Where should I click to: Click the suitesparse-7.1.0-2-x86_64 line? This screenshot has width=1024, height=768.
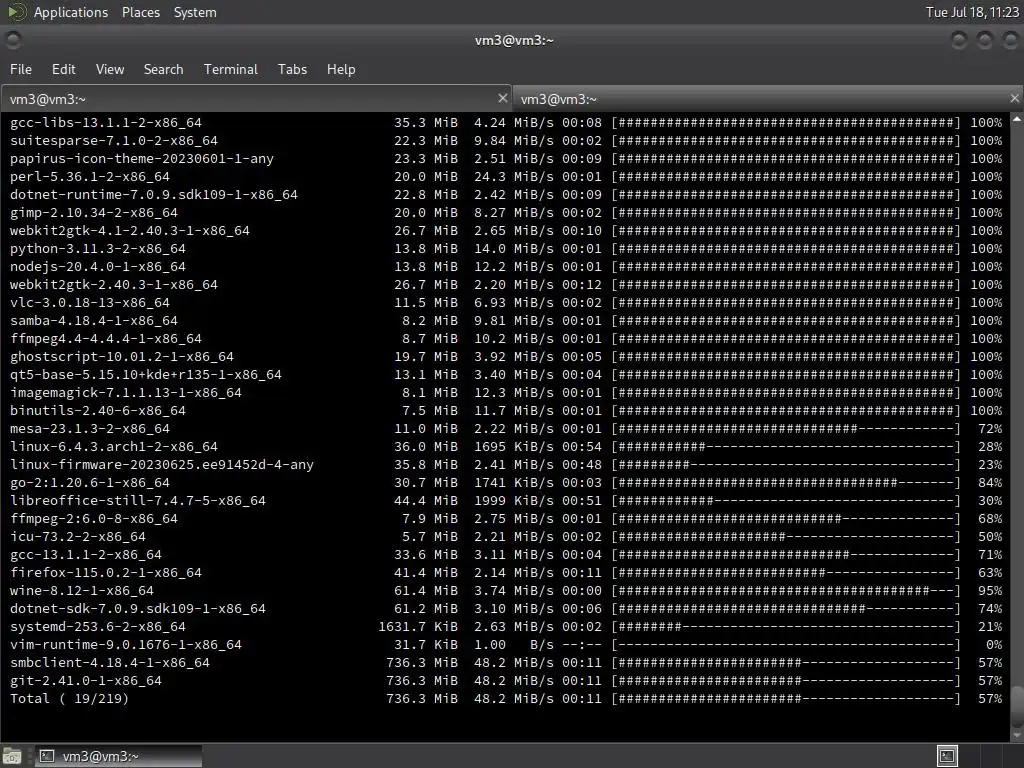click(505, 140)
